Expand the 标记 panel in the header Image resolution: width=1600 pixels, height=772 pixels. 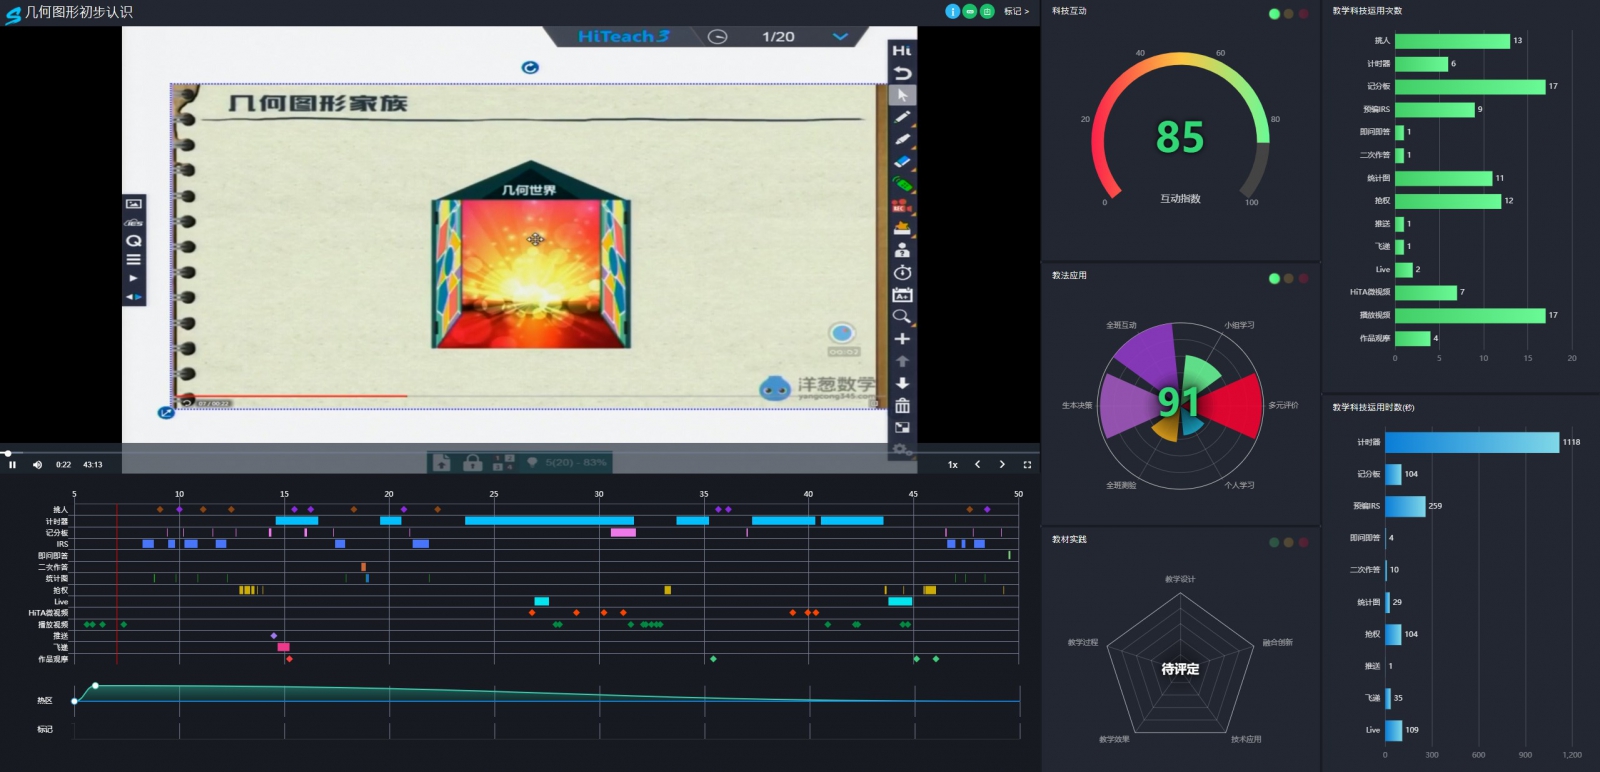click(x=1016, y=11)
